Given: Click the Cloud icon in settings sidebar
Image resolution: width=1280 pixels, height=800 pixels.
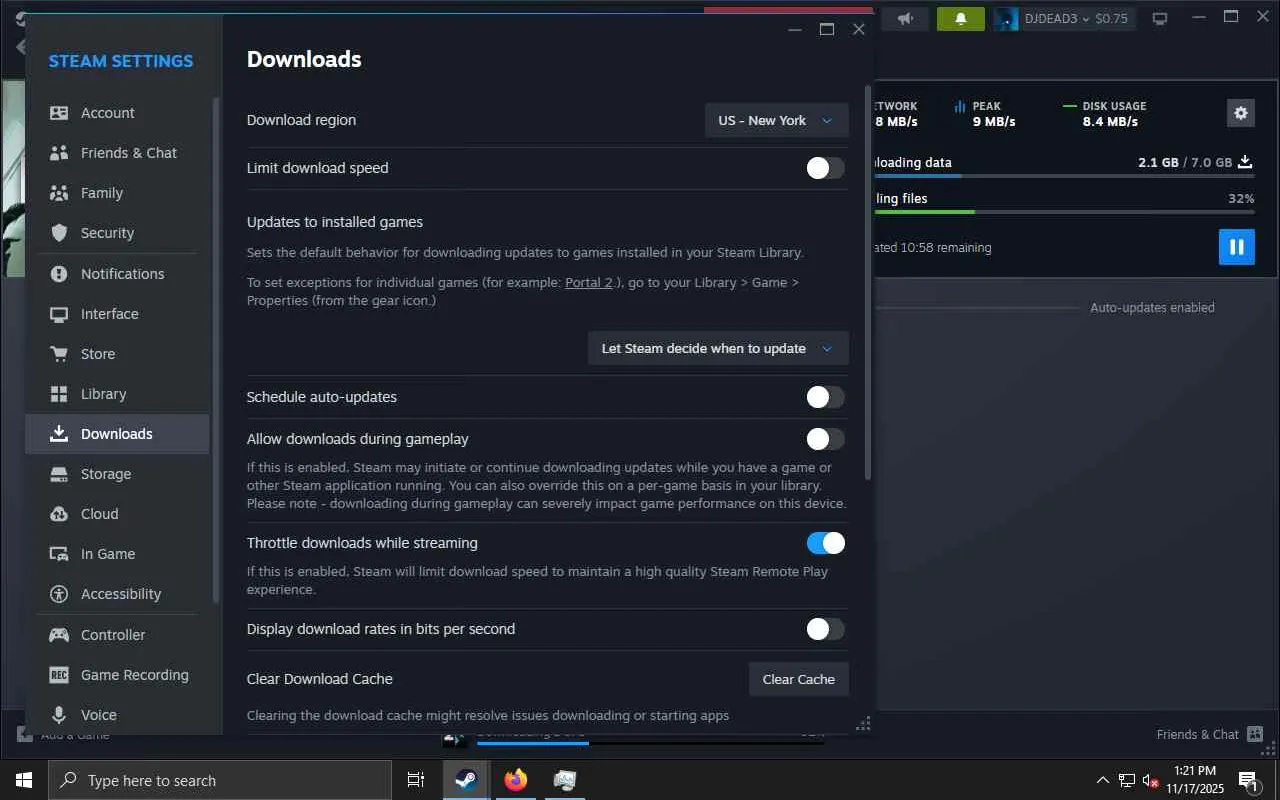Looking at the screenshot, I should click(59, 514).
